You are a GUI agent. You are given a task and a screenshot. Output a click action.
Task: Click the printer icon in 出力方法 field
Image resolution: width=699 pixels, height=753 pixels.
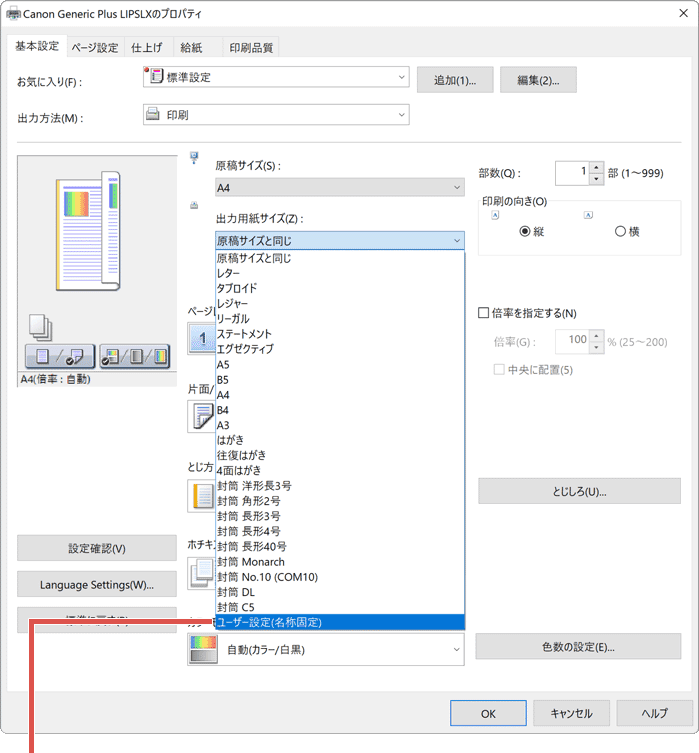click(153, 114)
